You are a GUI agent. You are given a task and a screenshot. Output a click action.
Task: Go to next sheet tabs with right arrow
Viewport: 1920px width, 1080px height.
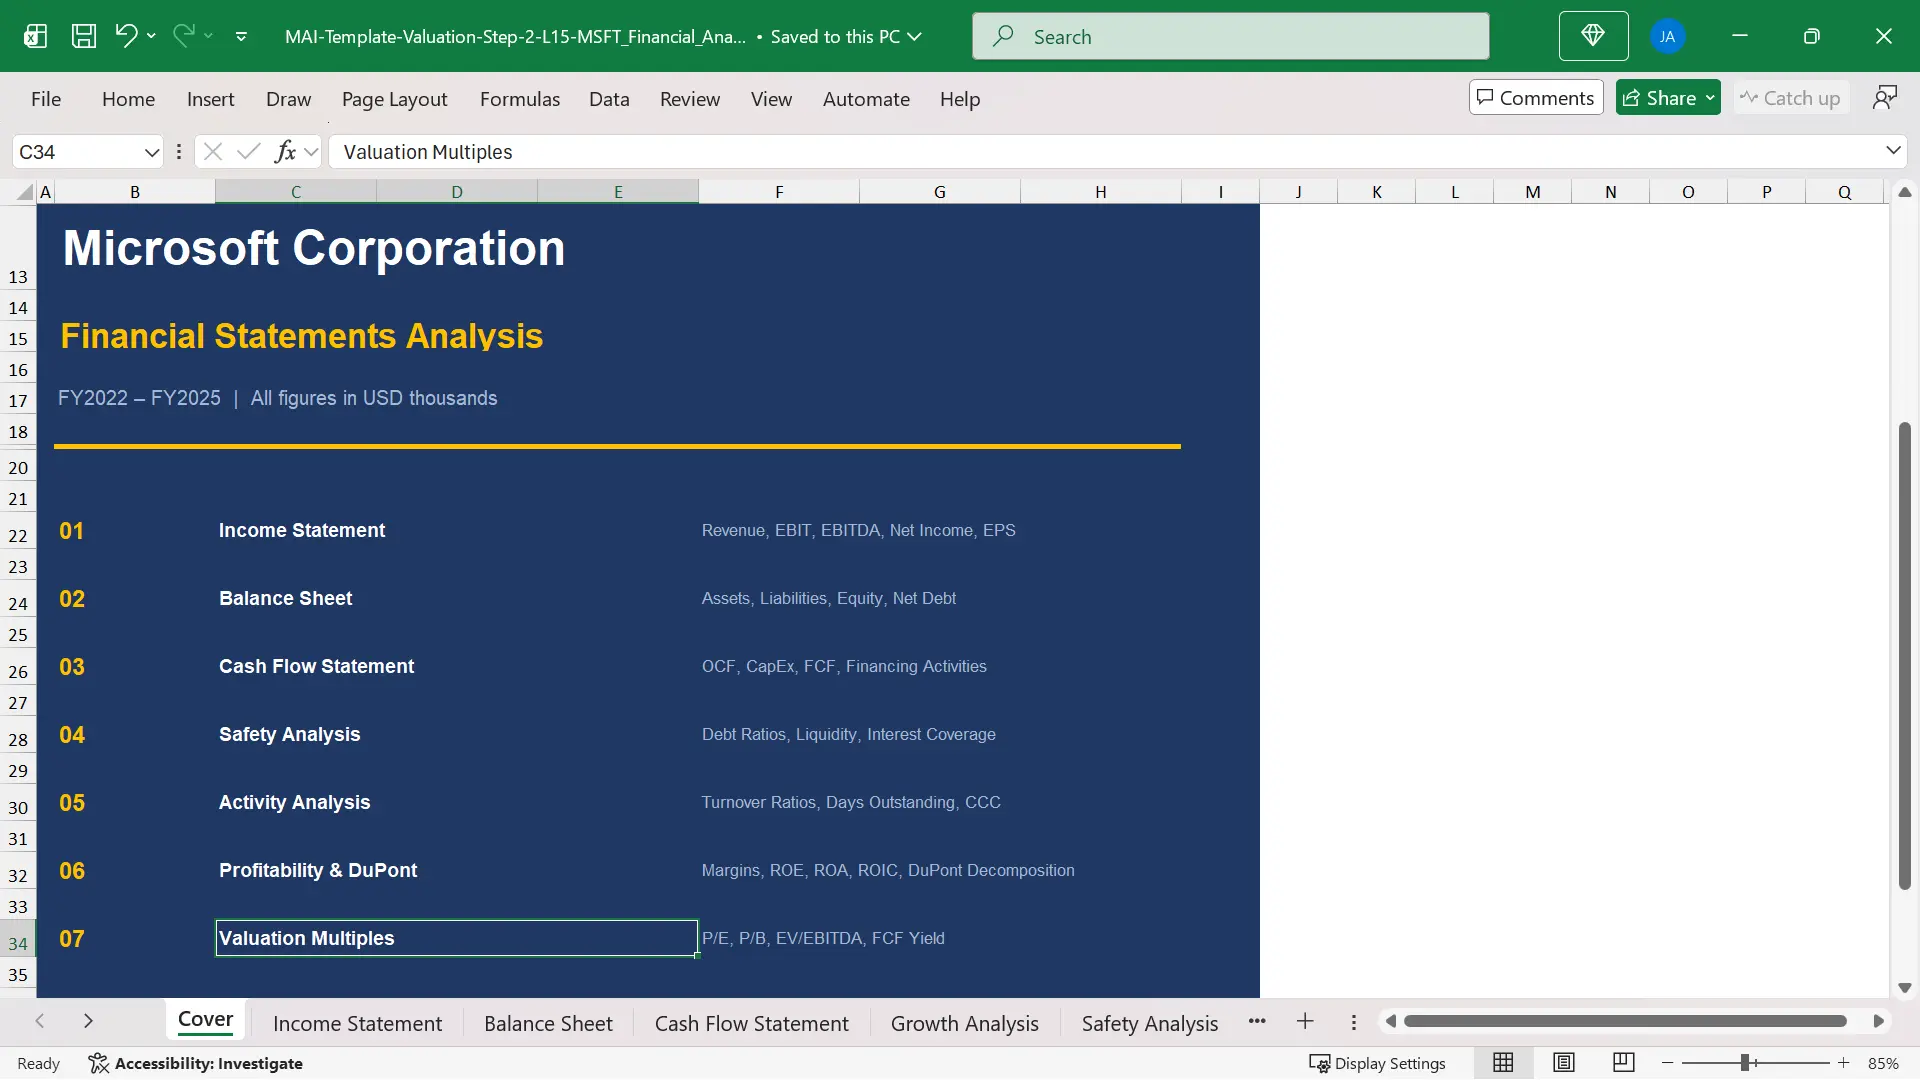tap(88, 1021)
